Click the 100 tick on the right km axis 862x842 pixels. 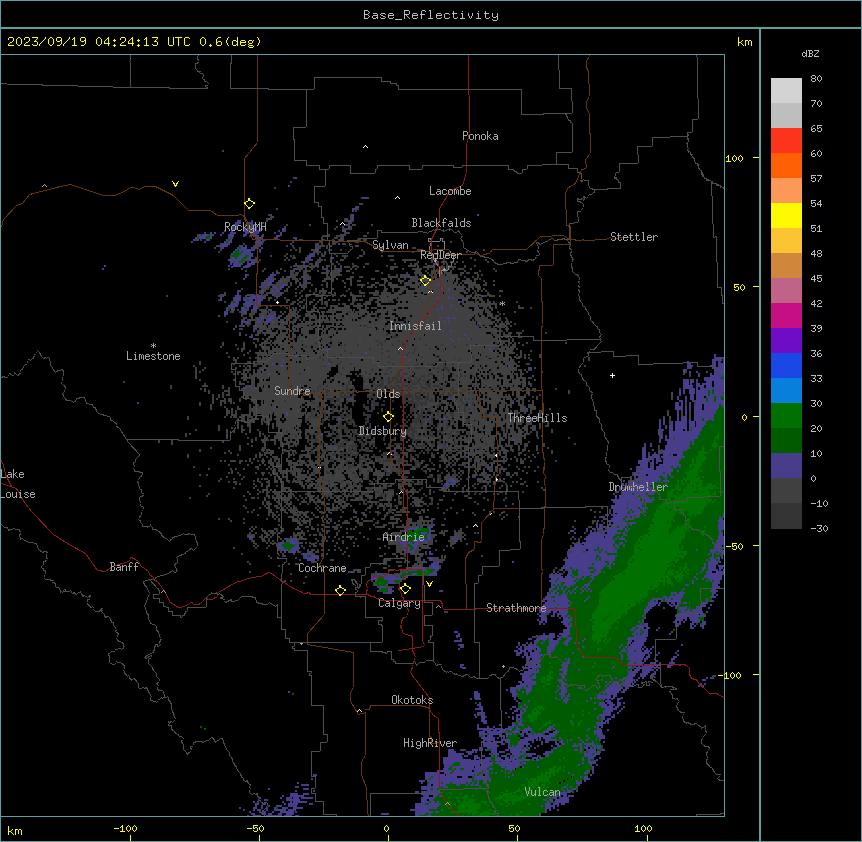click(734, 158)
